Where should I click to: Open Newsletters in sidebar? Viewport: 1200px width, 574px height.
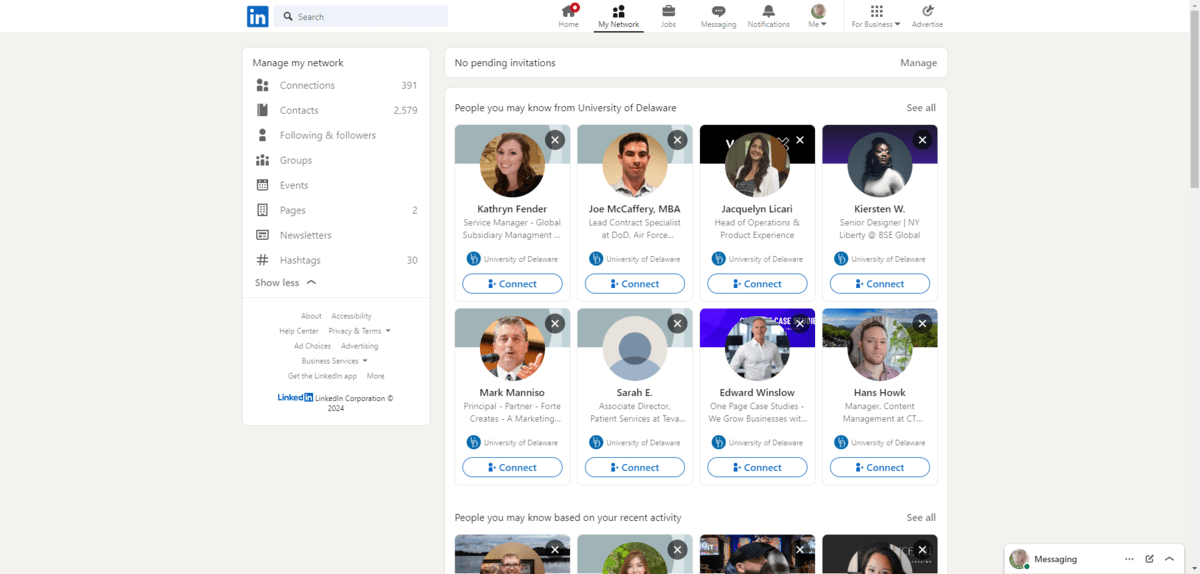point(336,235)
